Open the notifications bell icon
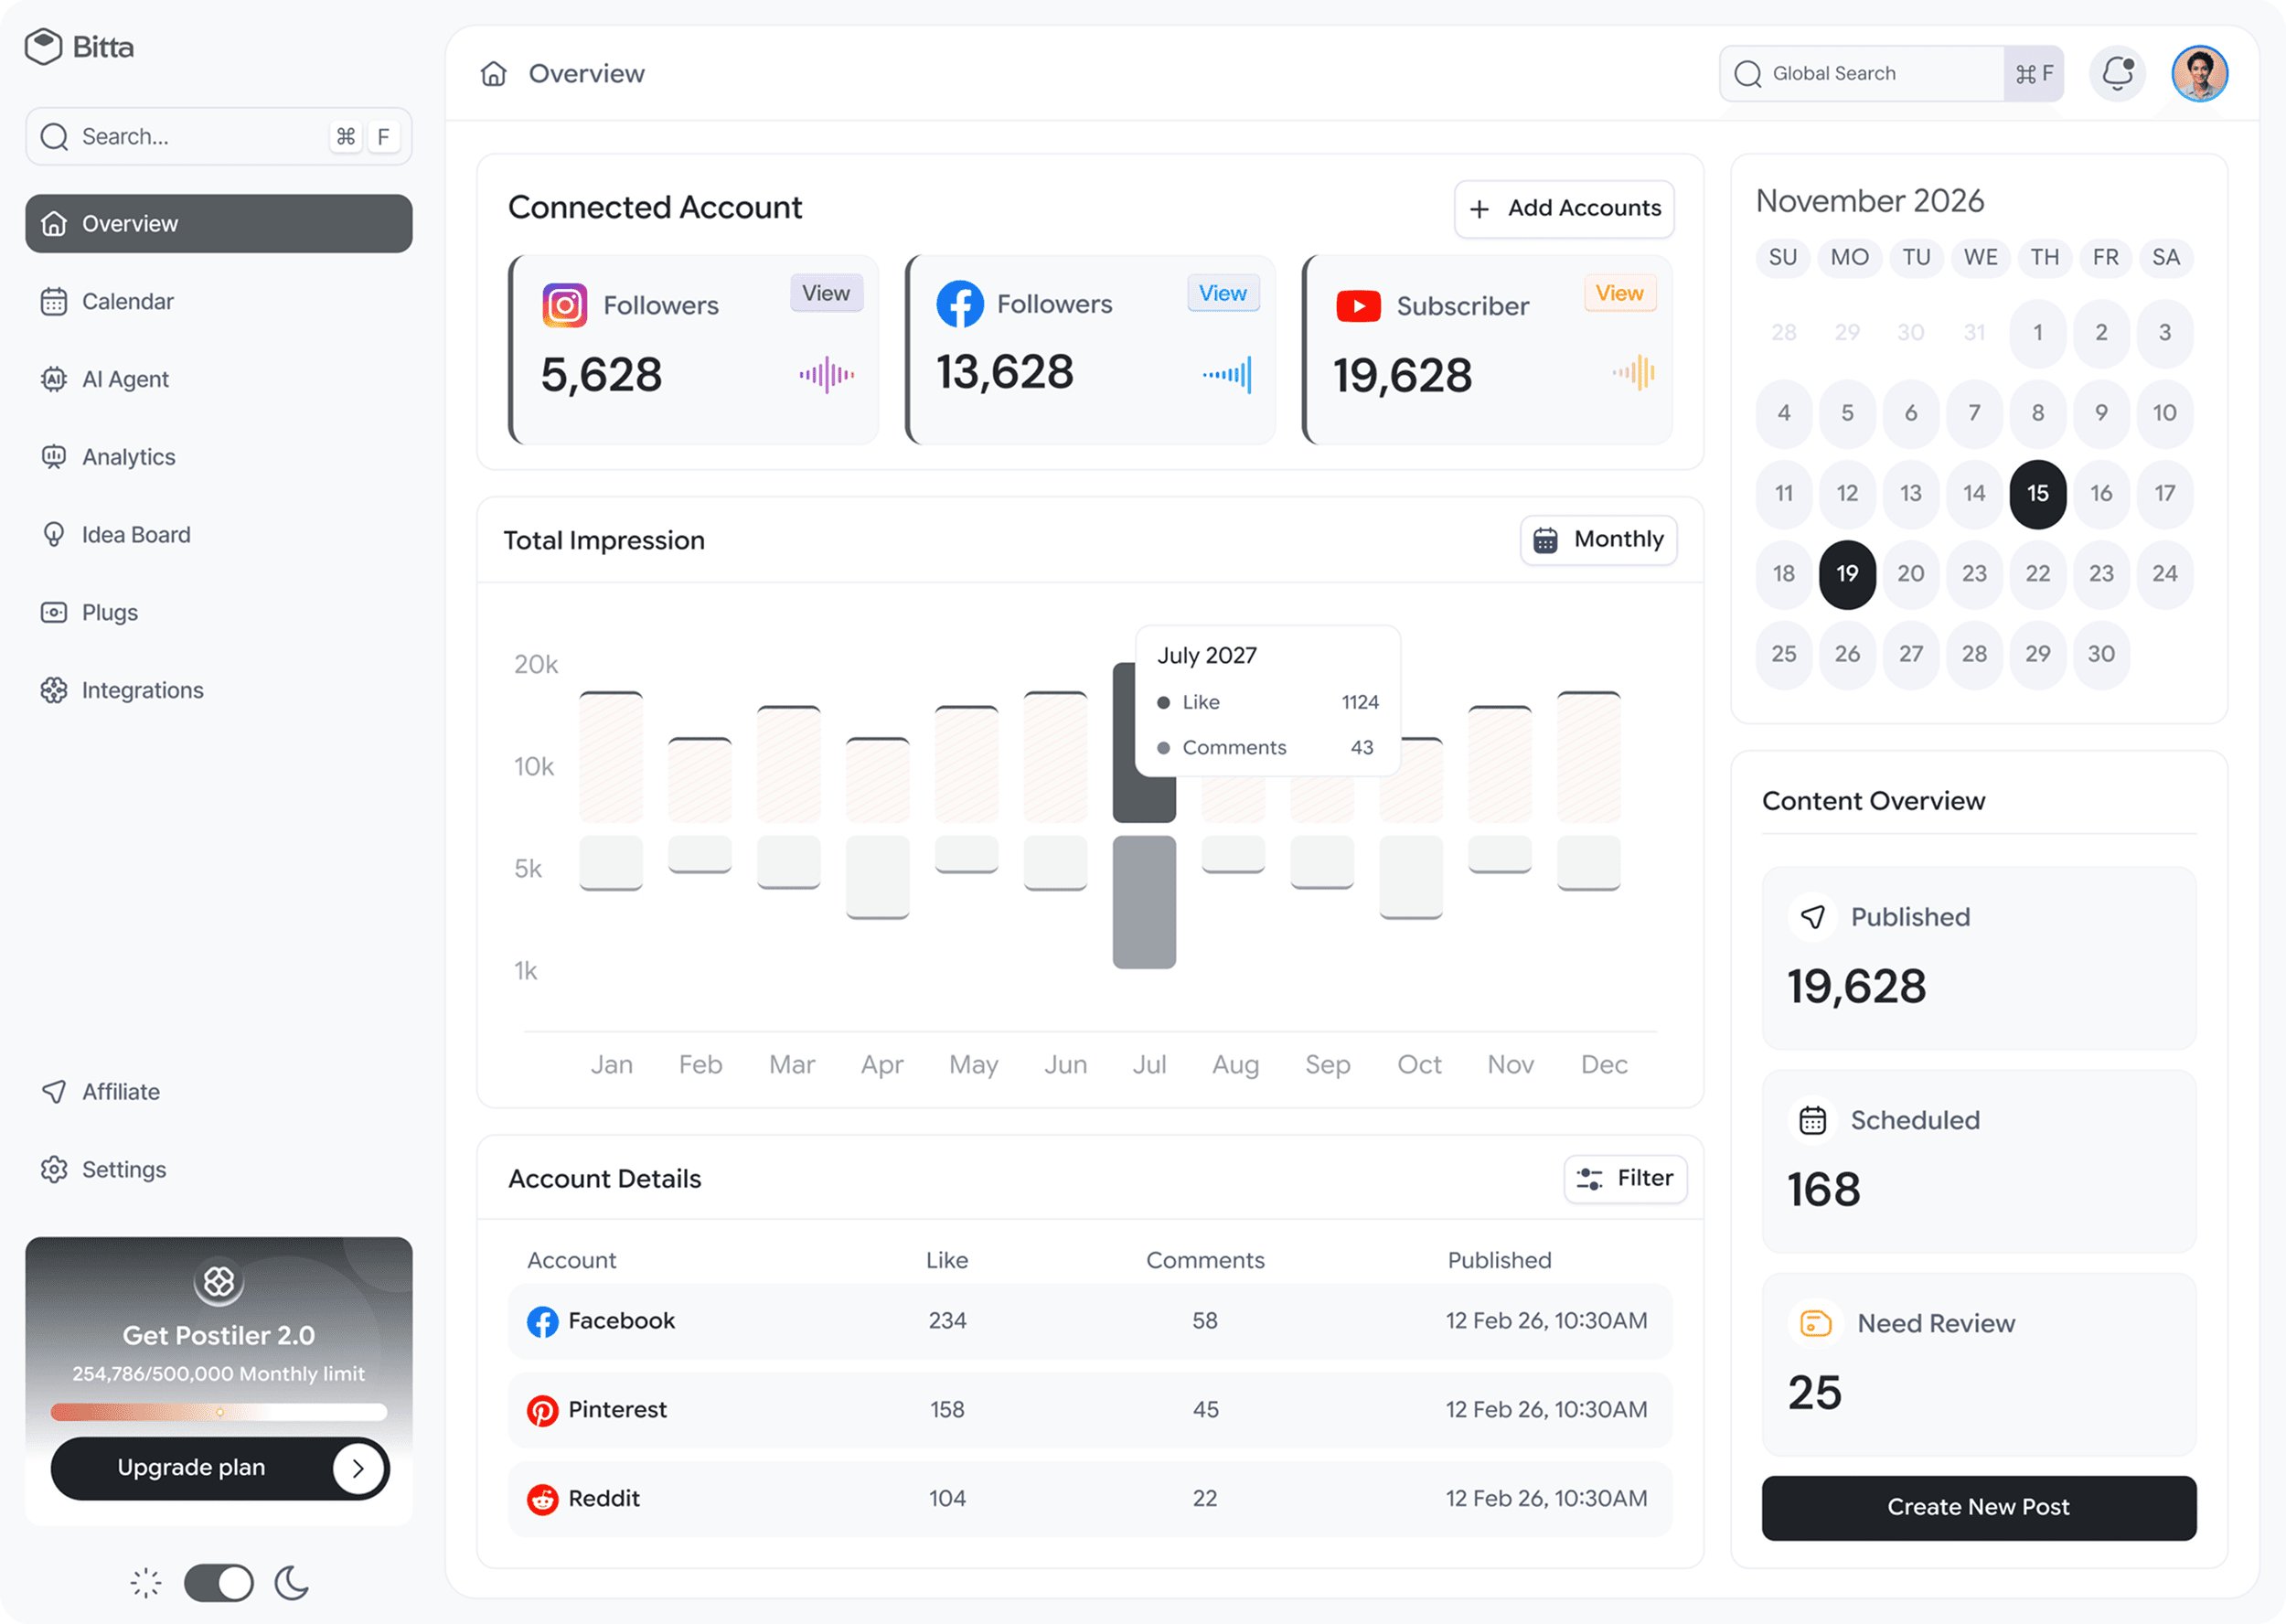 tap(2117, 73)
